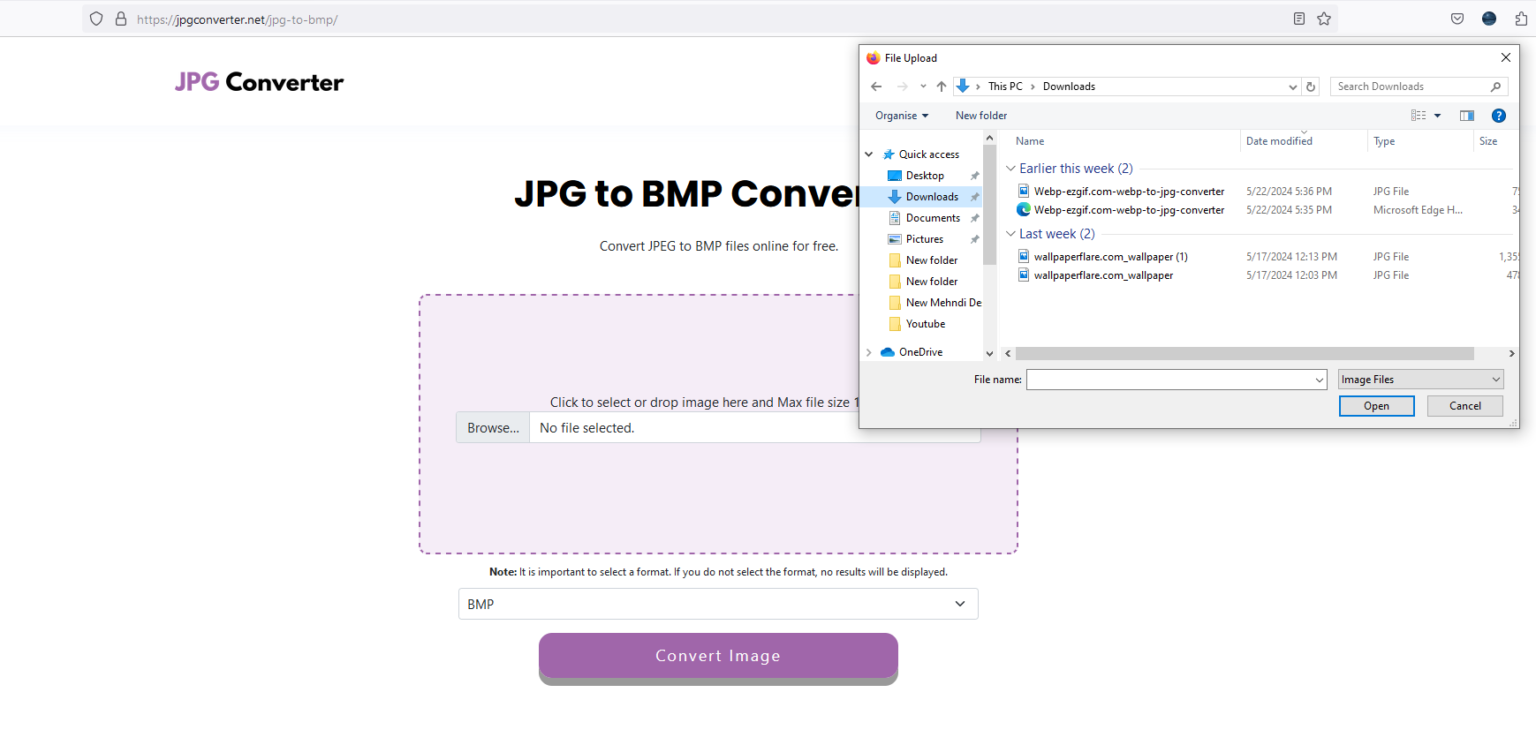The image size is (1536, 730).
Task: Change the file view layout icon
Action: tap(1418, 116)
